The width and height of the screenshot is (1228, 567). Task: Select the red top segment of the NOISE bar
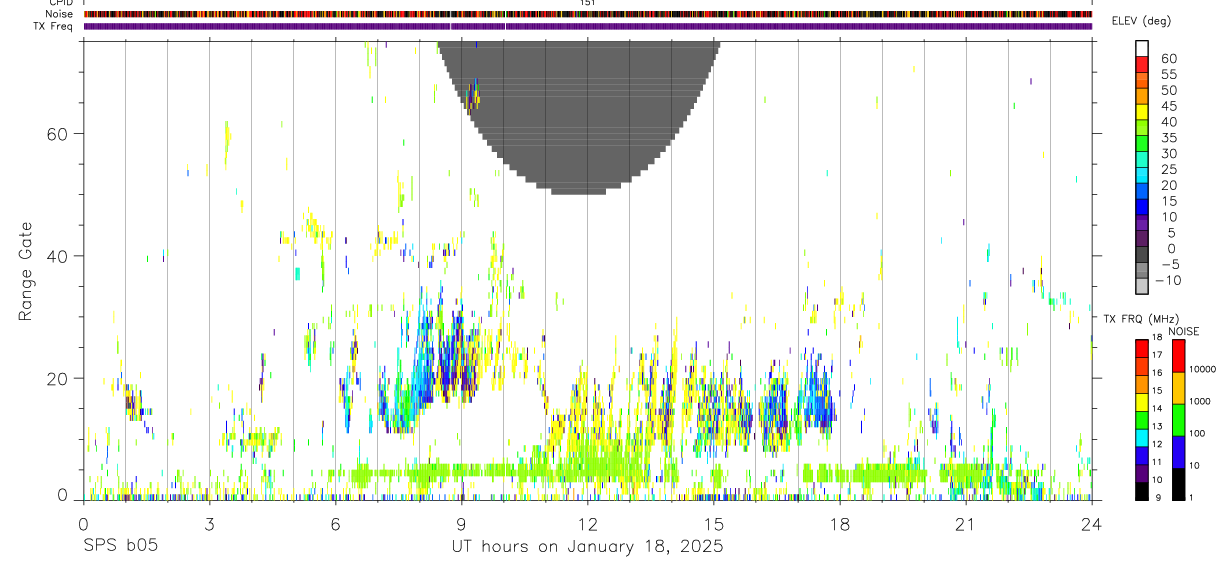click(x=1179, y=355)
